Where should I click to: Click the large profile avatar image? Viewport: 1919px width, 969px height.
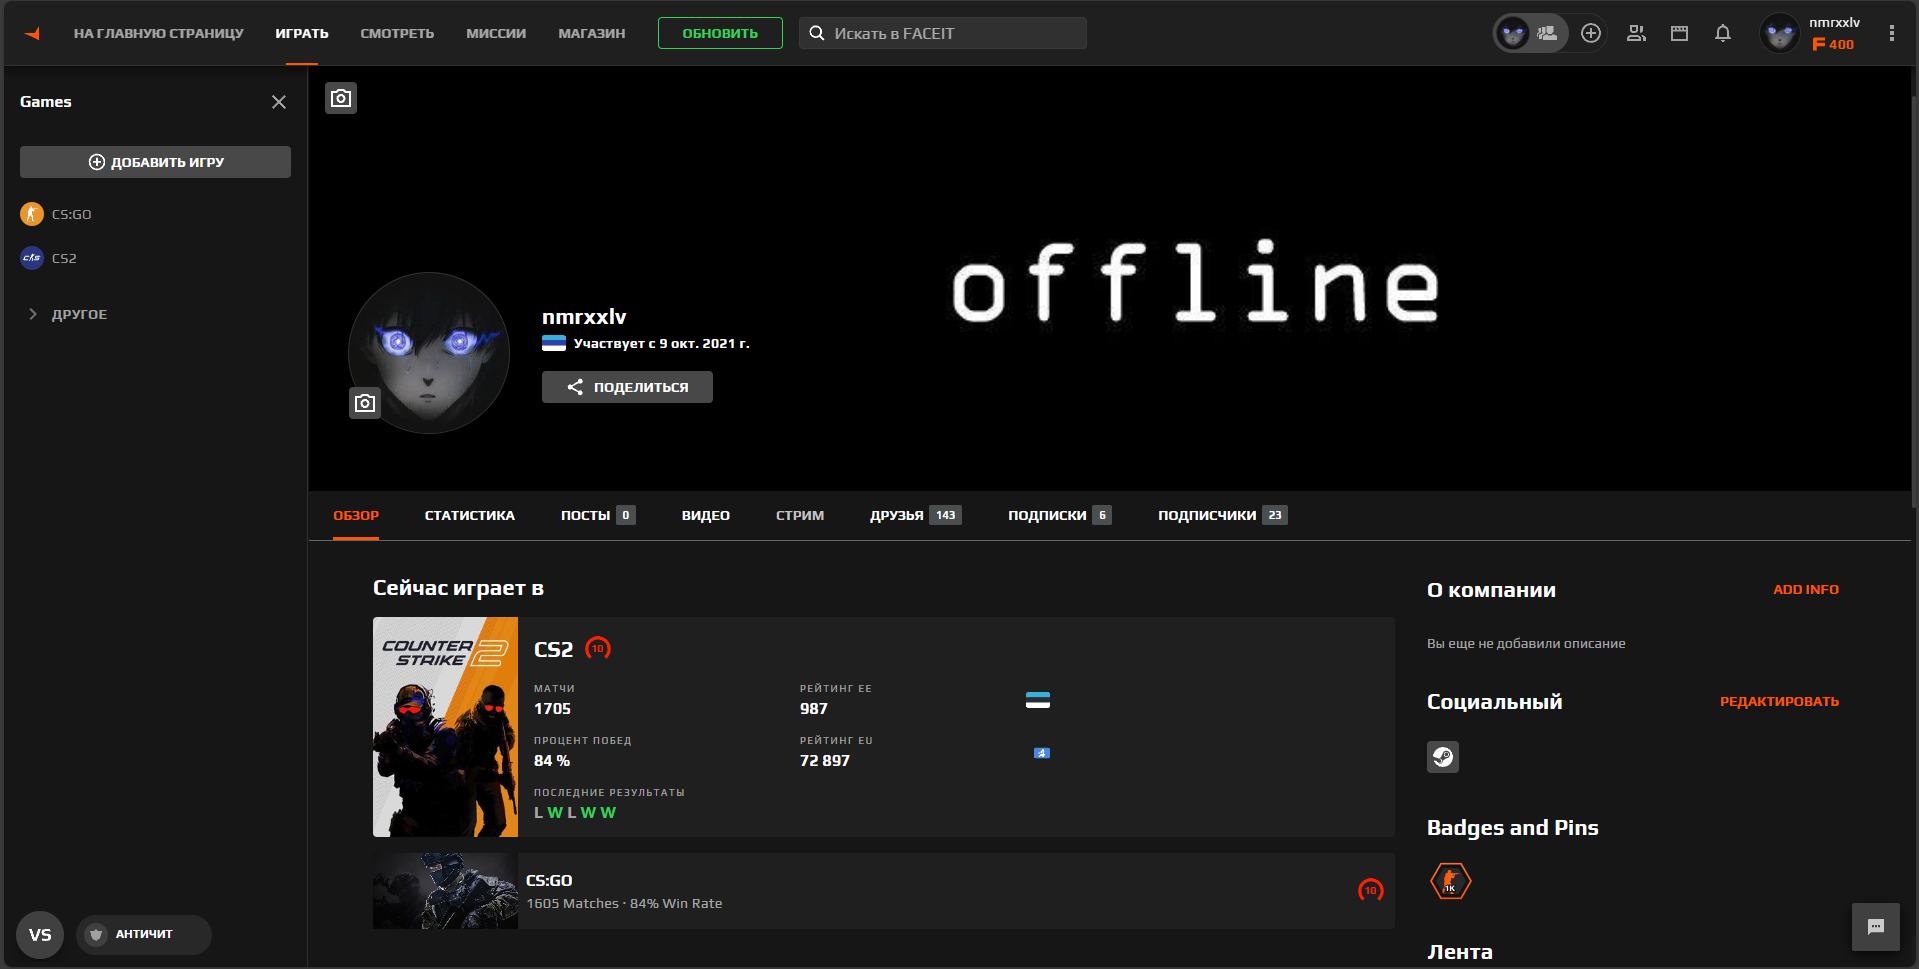point(429,353)
